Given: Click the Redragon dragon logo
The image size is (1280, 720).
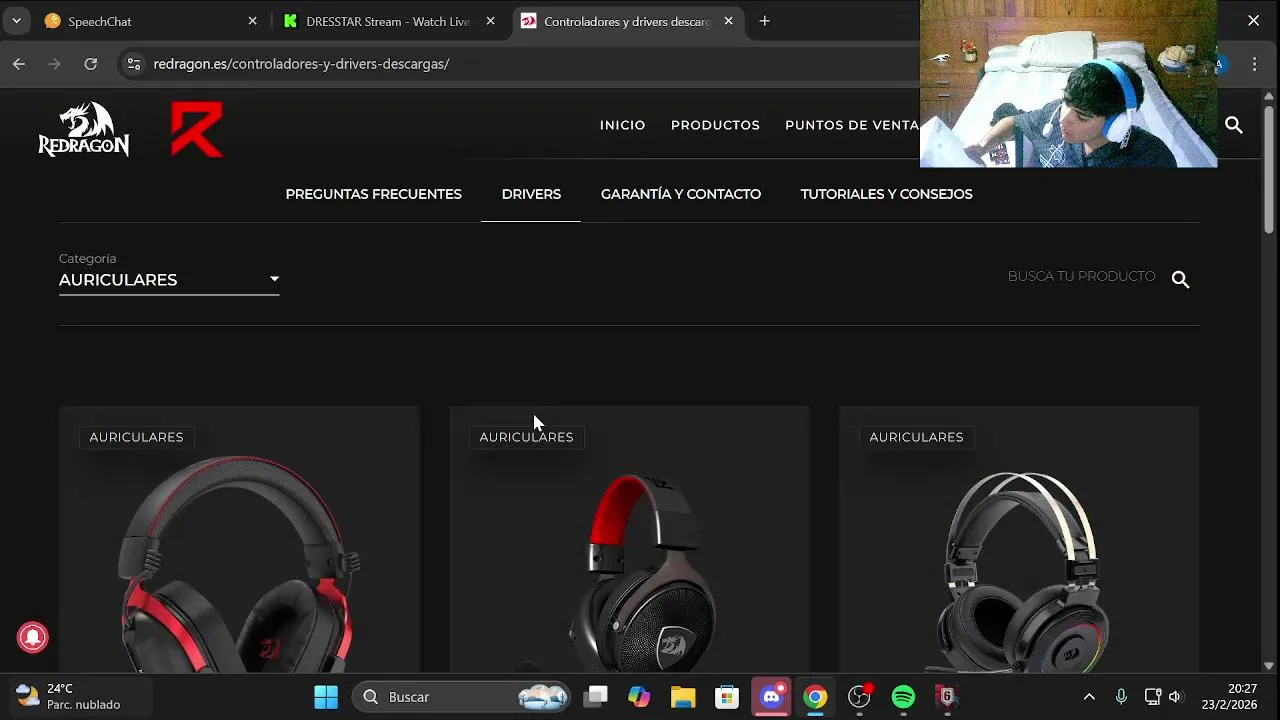Looking at the screenshot, I should (x=84, y=129).
